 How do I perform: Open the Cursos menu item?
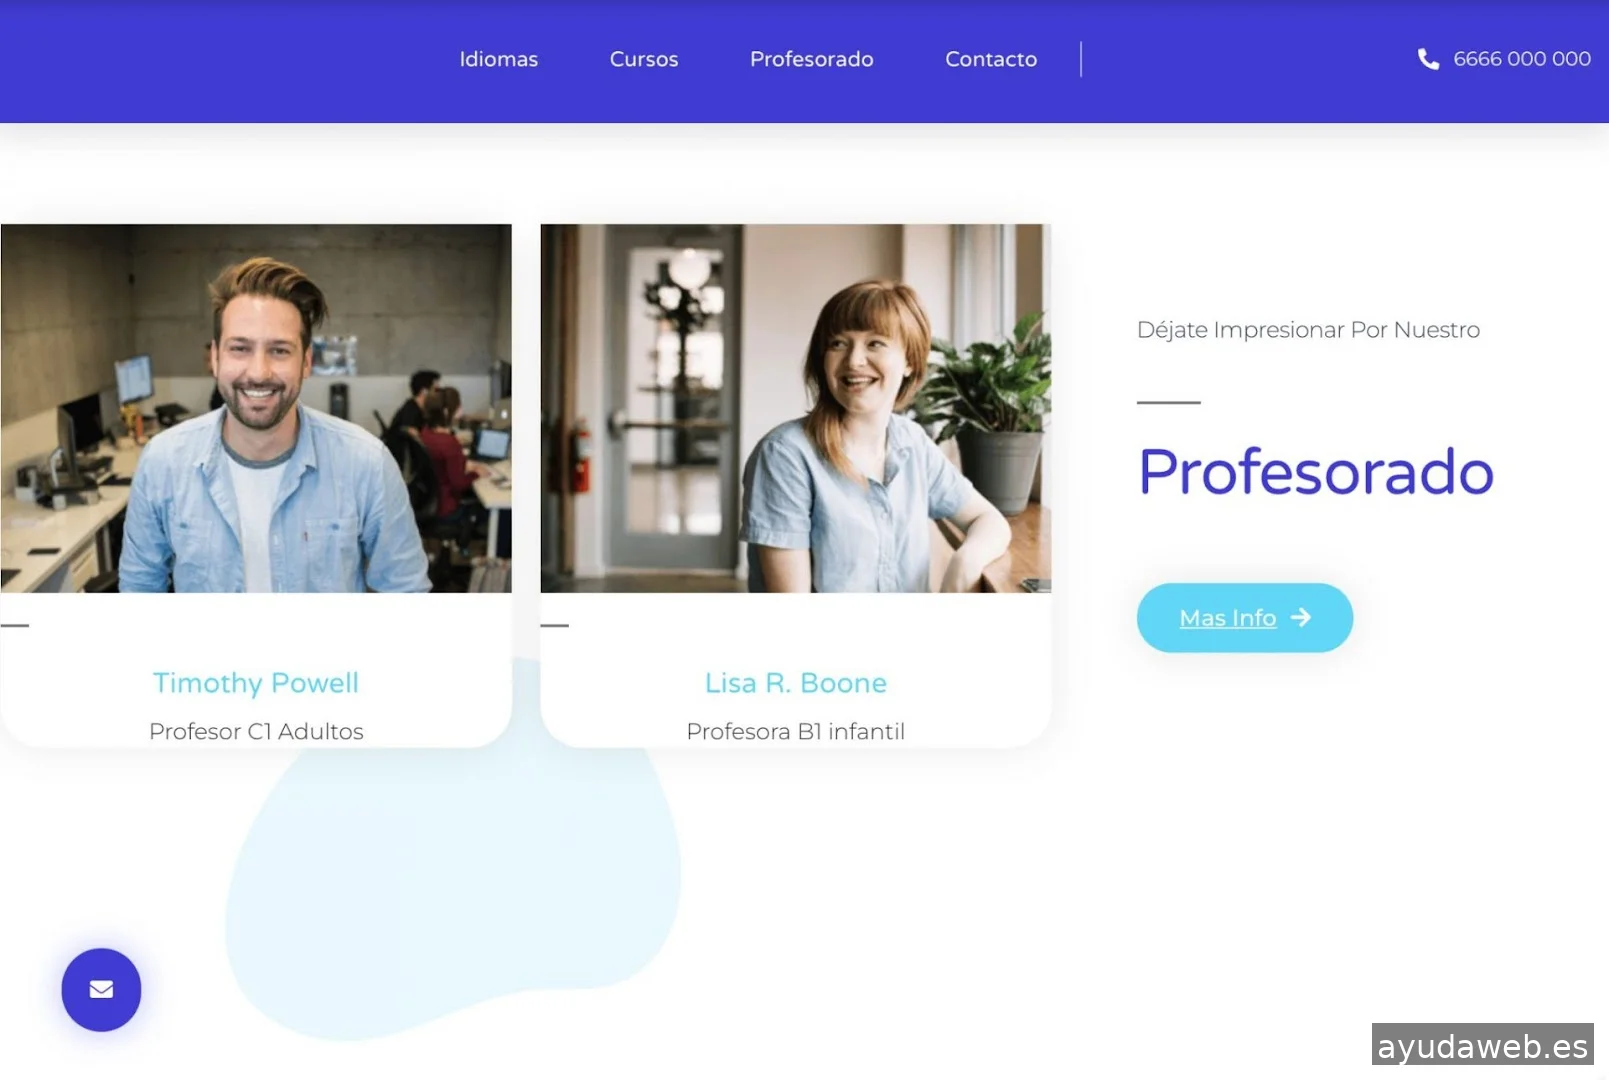(644, 59)
